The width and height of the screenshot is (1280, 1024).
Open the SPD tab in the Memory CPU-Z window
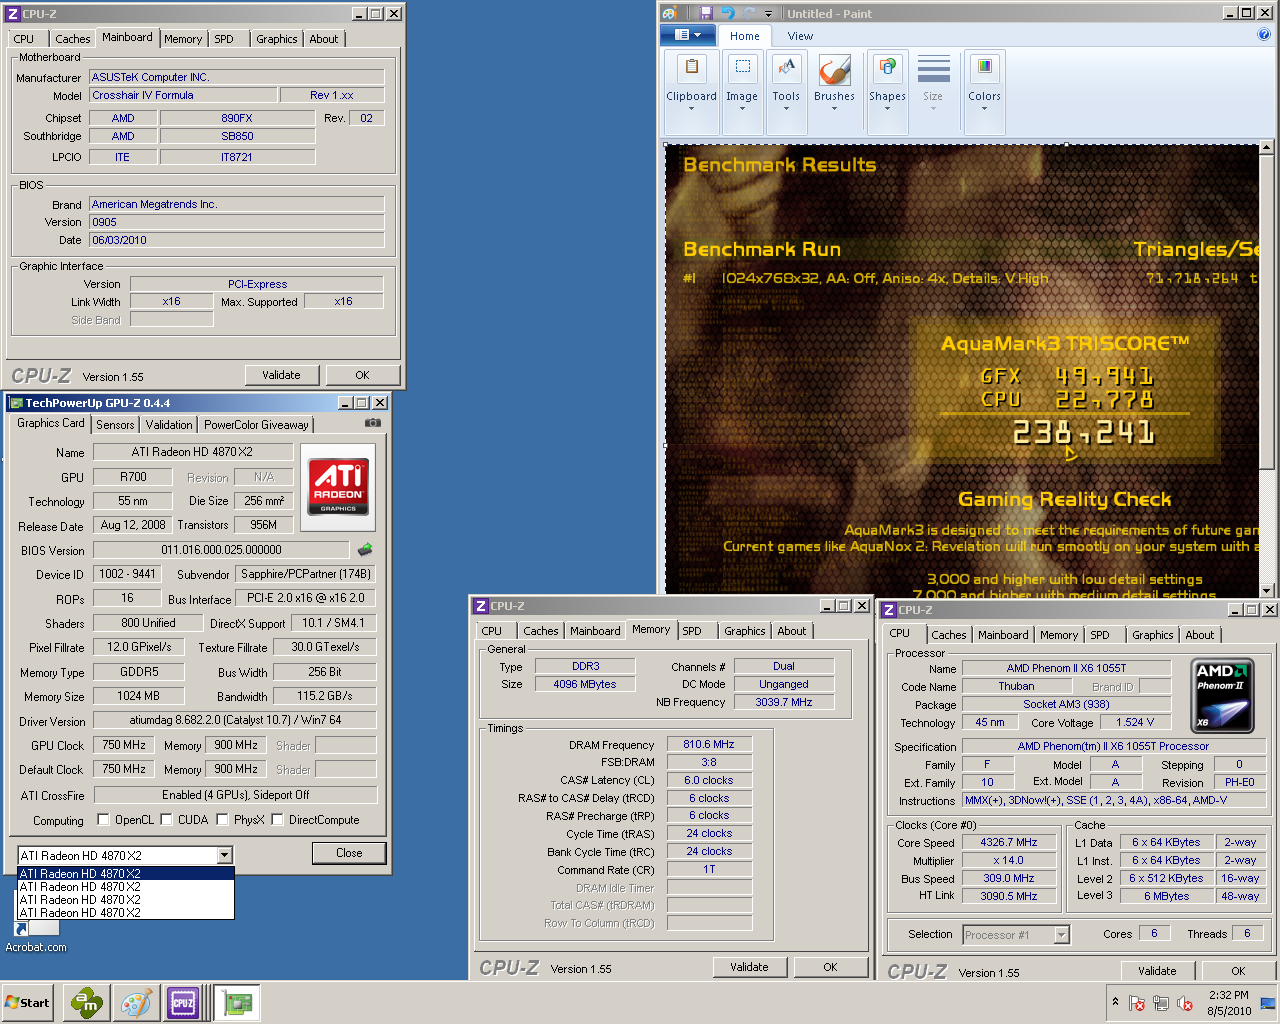pos(692,631)
